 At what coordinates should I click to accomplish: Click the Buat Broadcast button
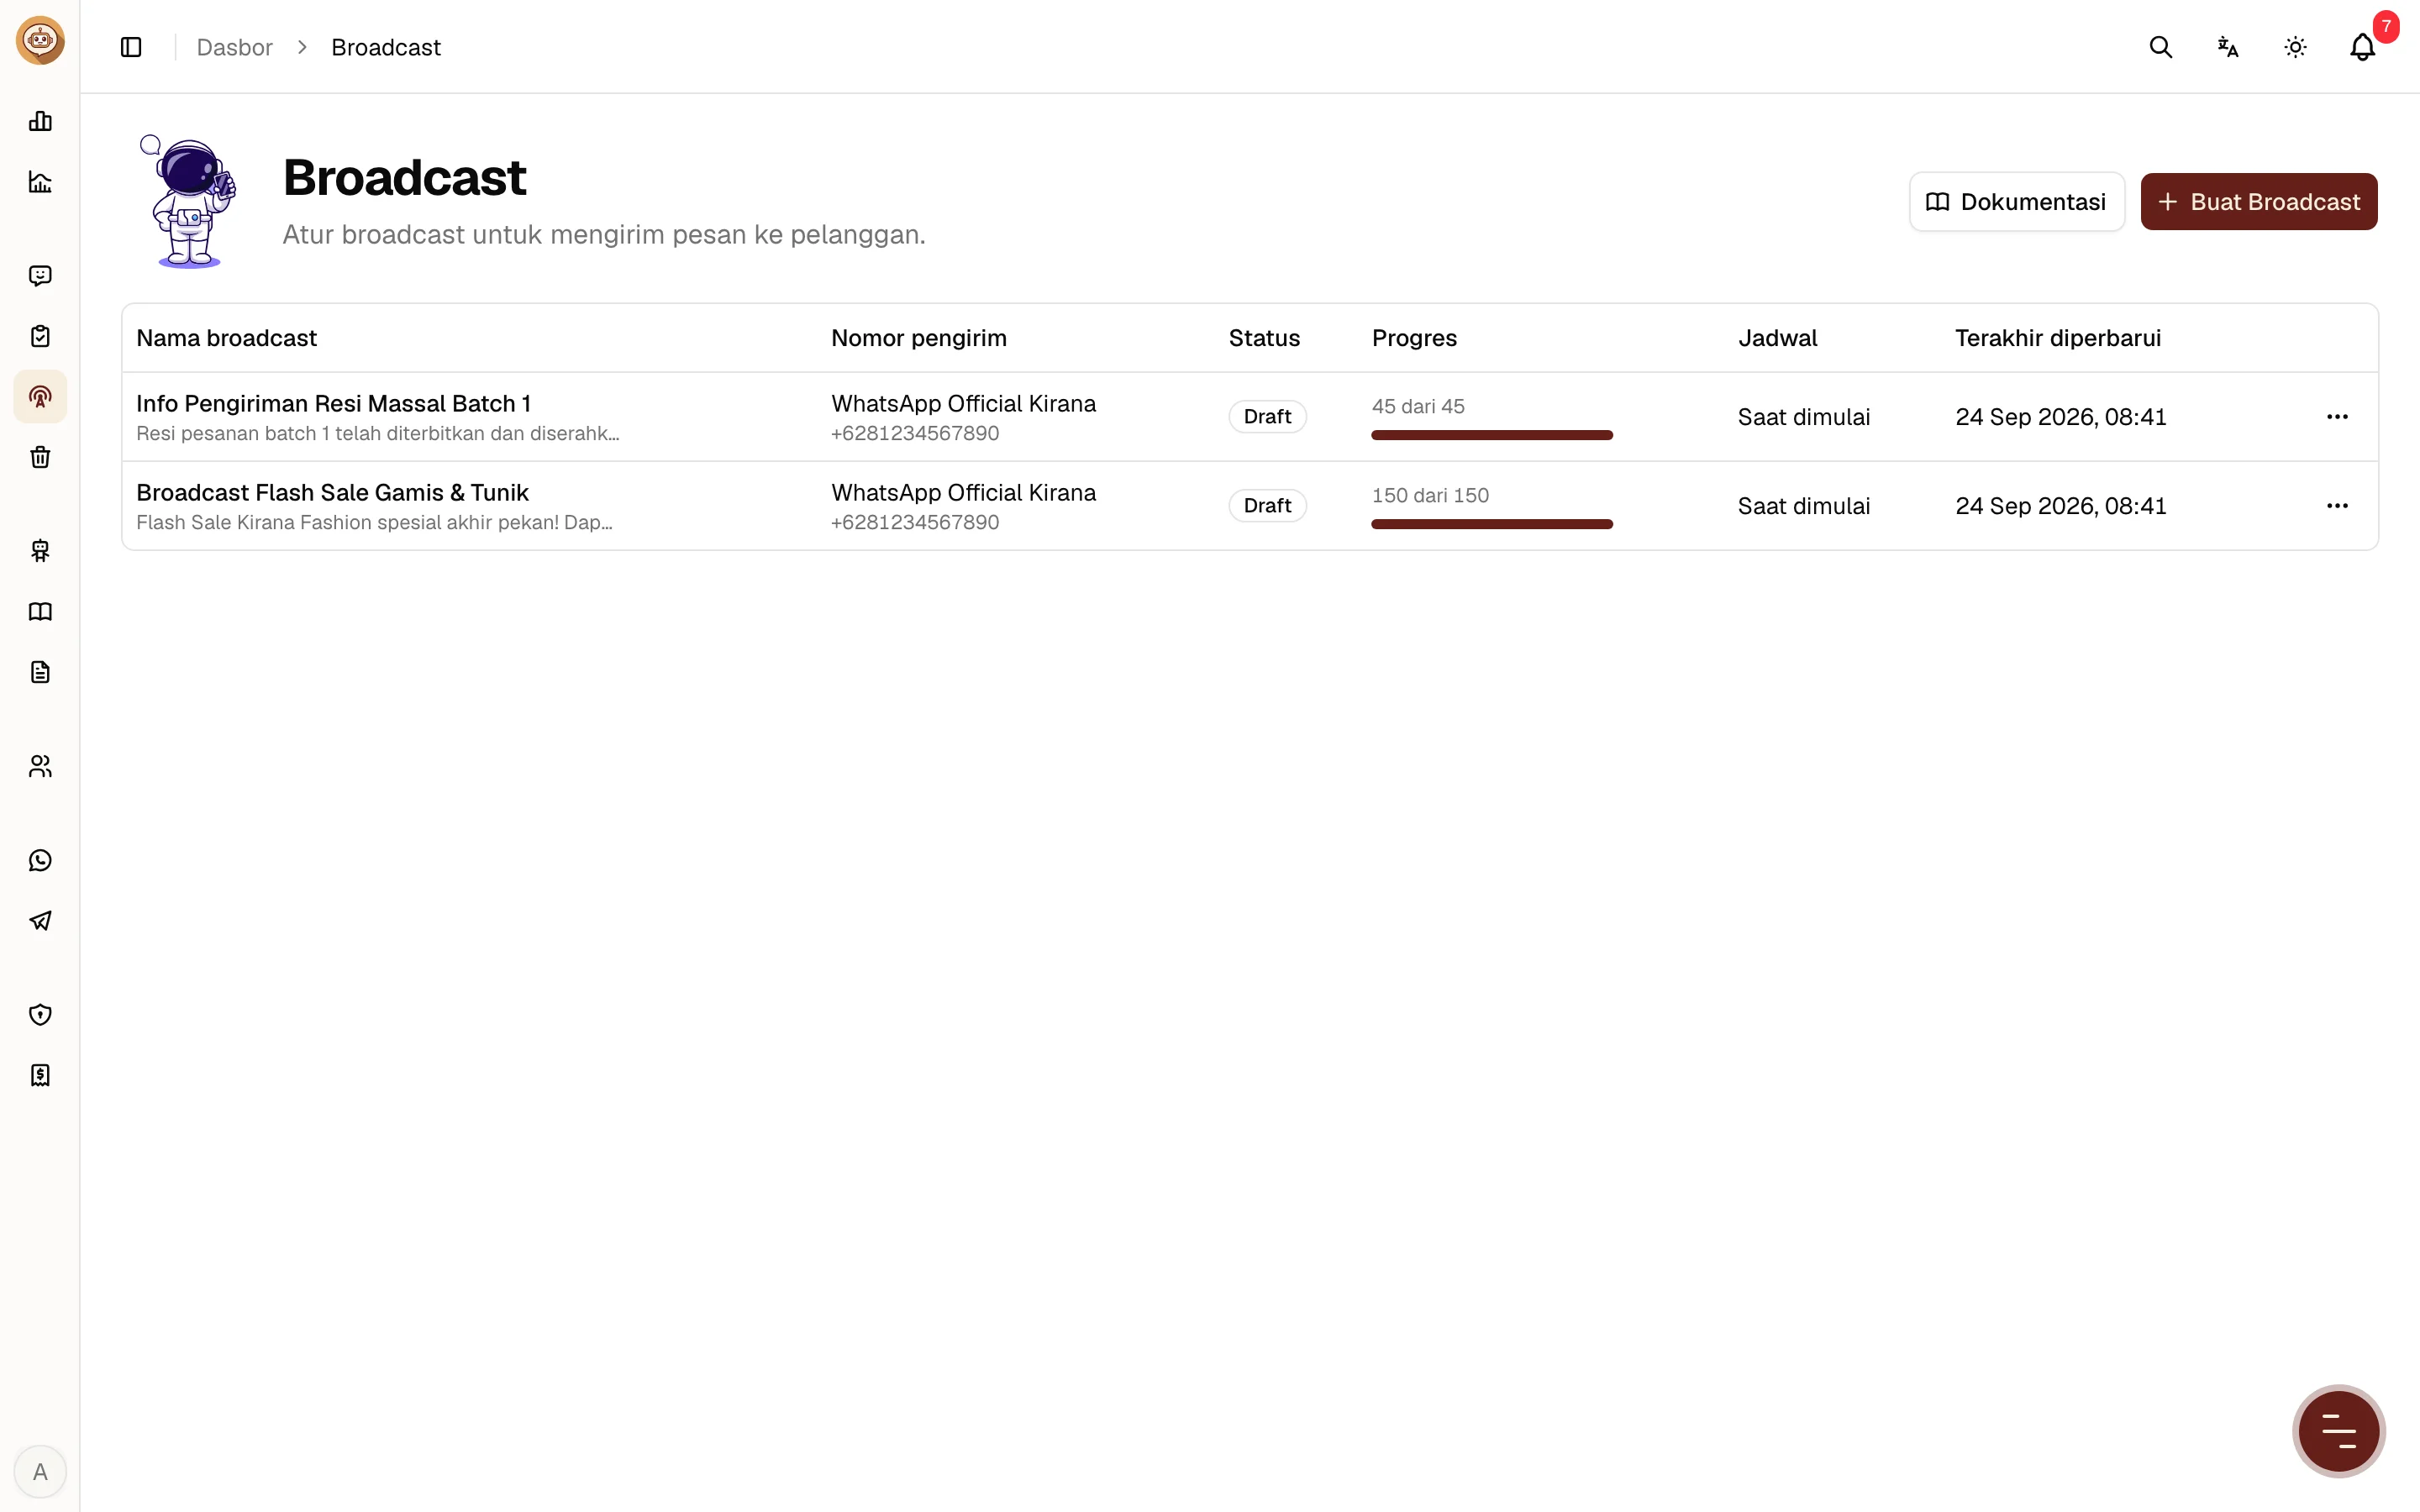coord(2259,202)
